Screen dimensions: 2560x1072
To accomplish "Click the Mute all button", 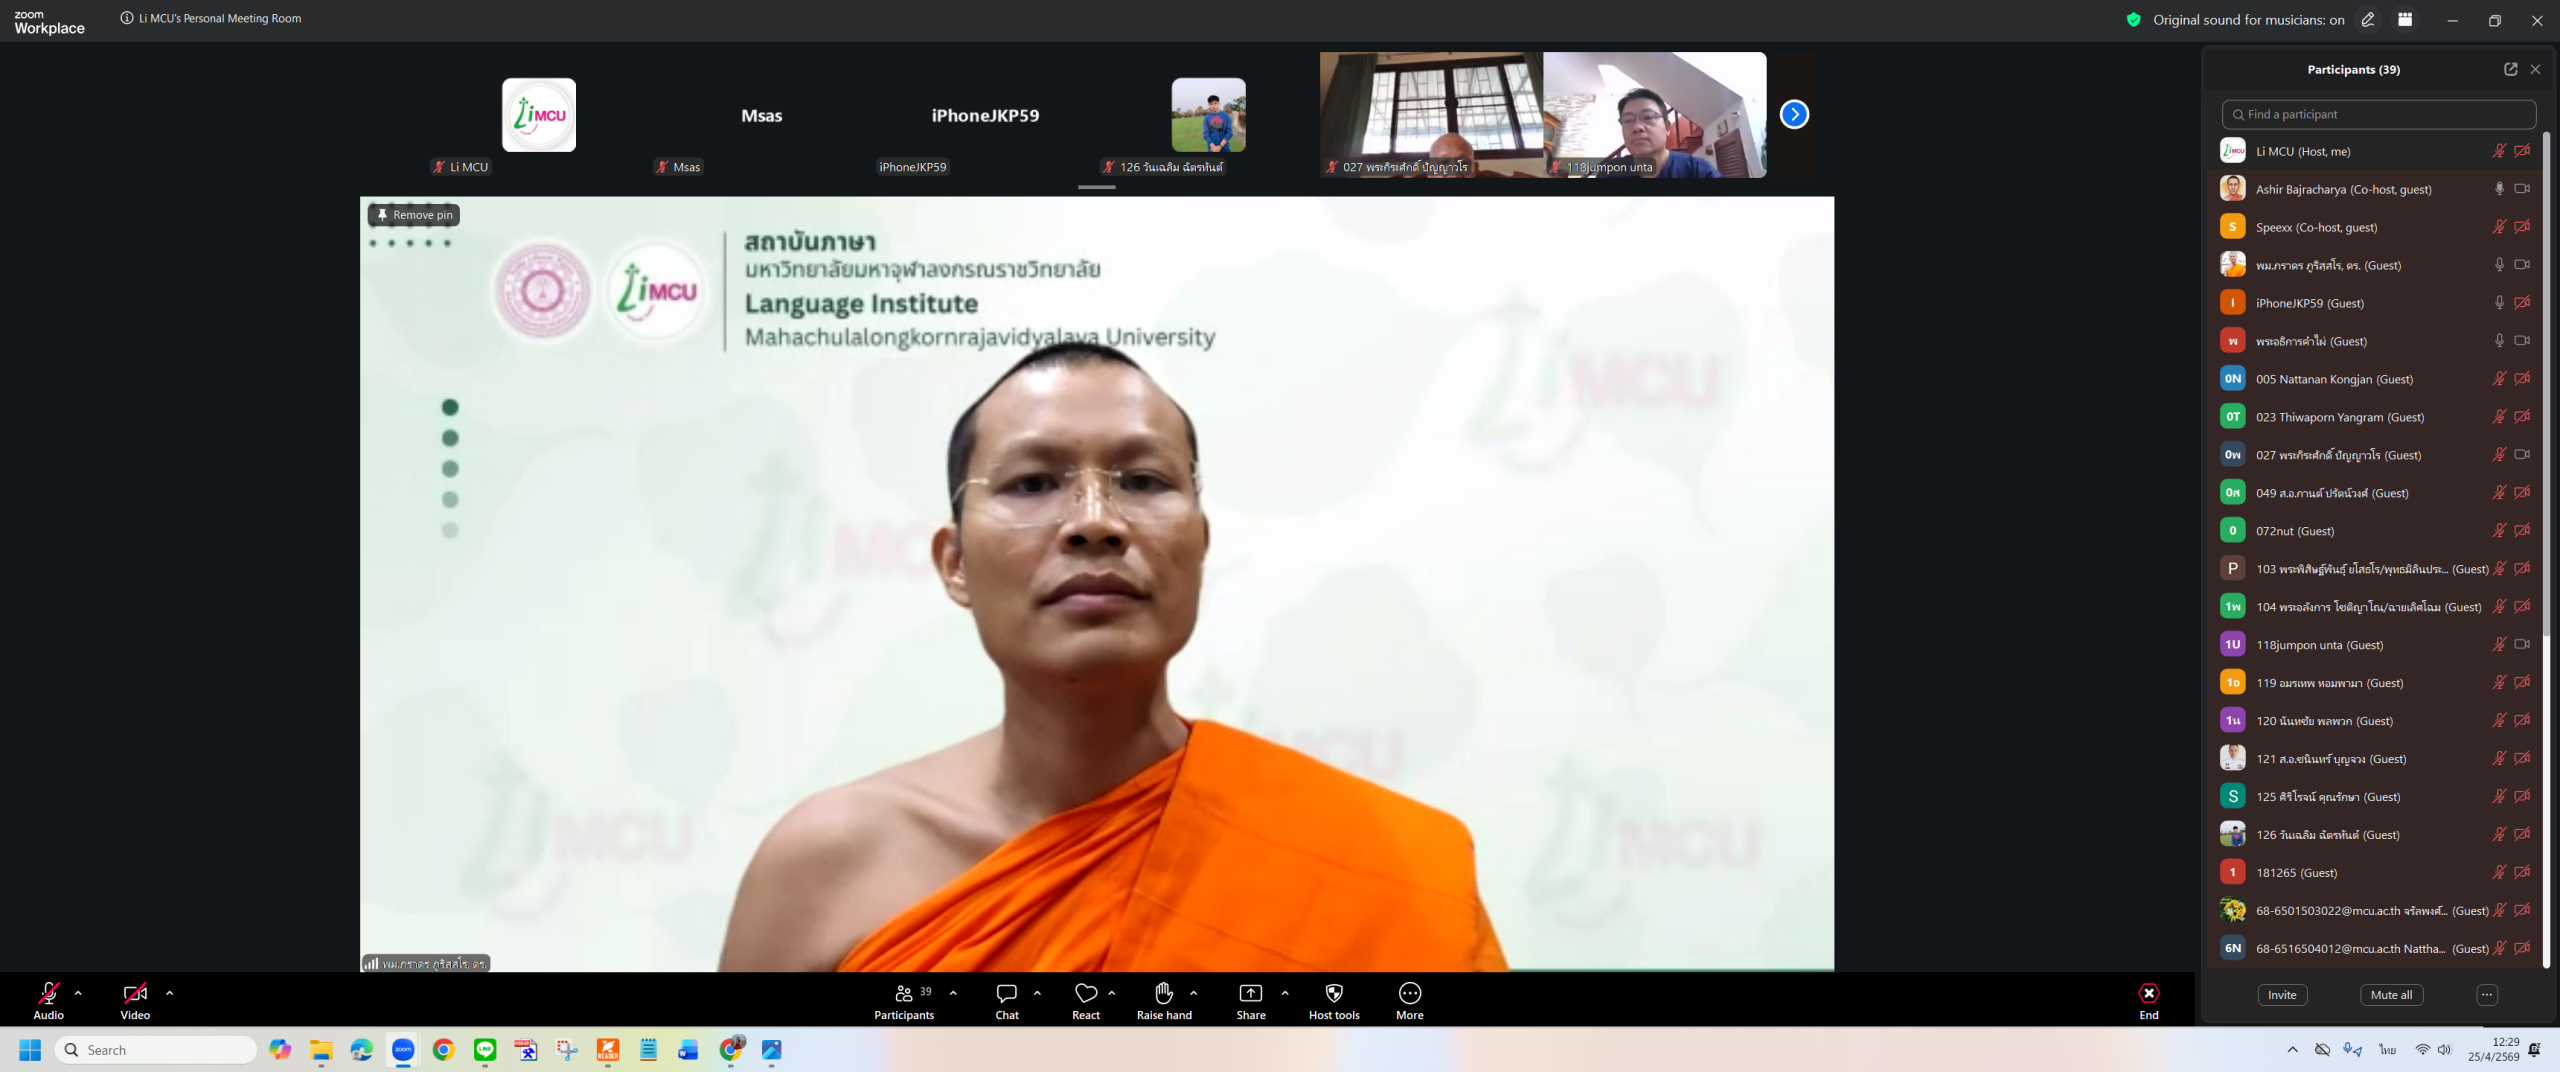I will coord(2391,995).
